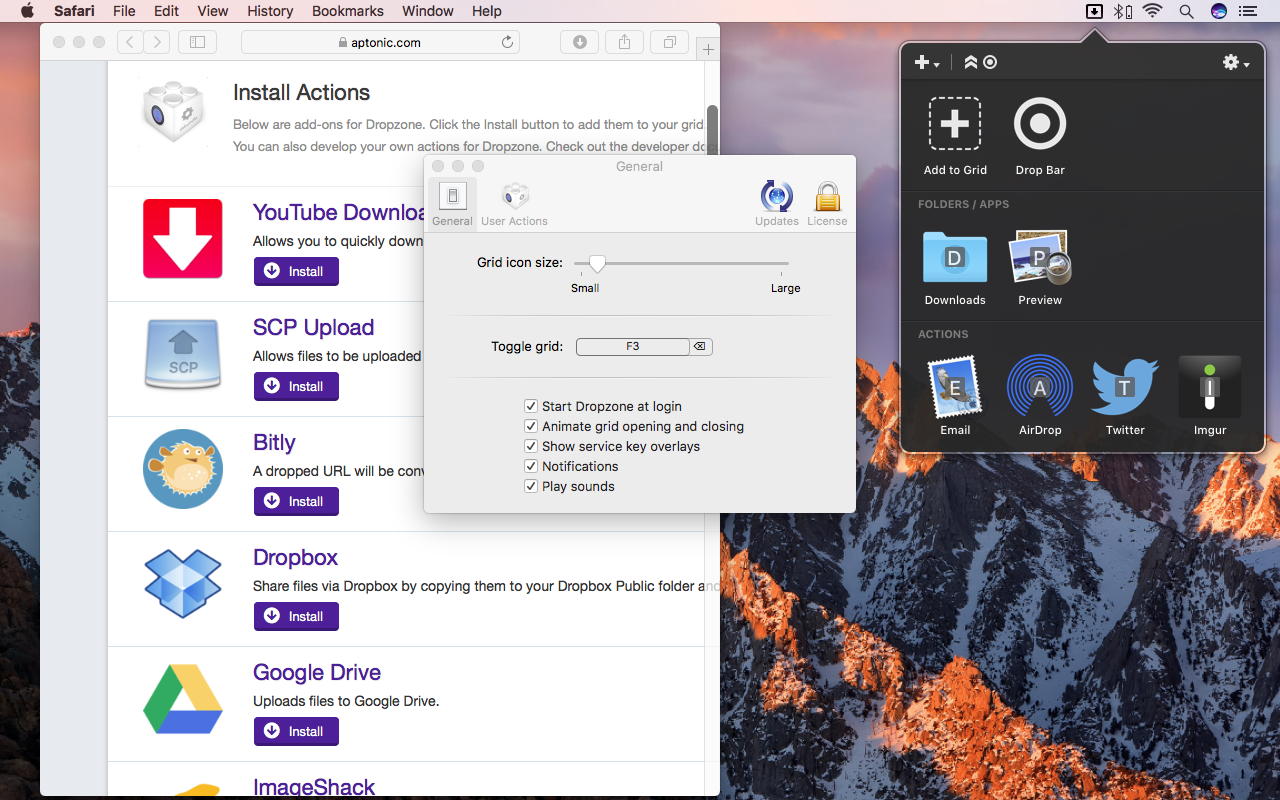This screenshot has height=800, width=1280.
Task: Switch to the User Actions tab
Action: click(x=514, y=202)
